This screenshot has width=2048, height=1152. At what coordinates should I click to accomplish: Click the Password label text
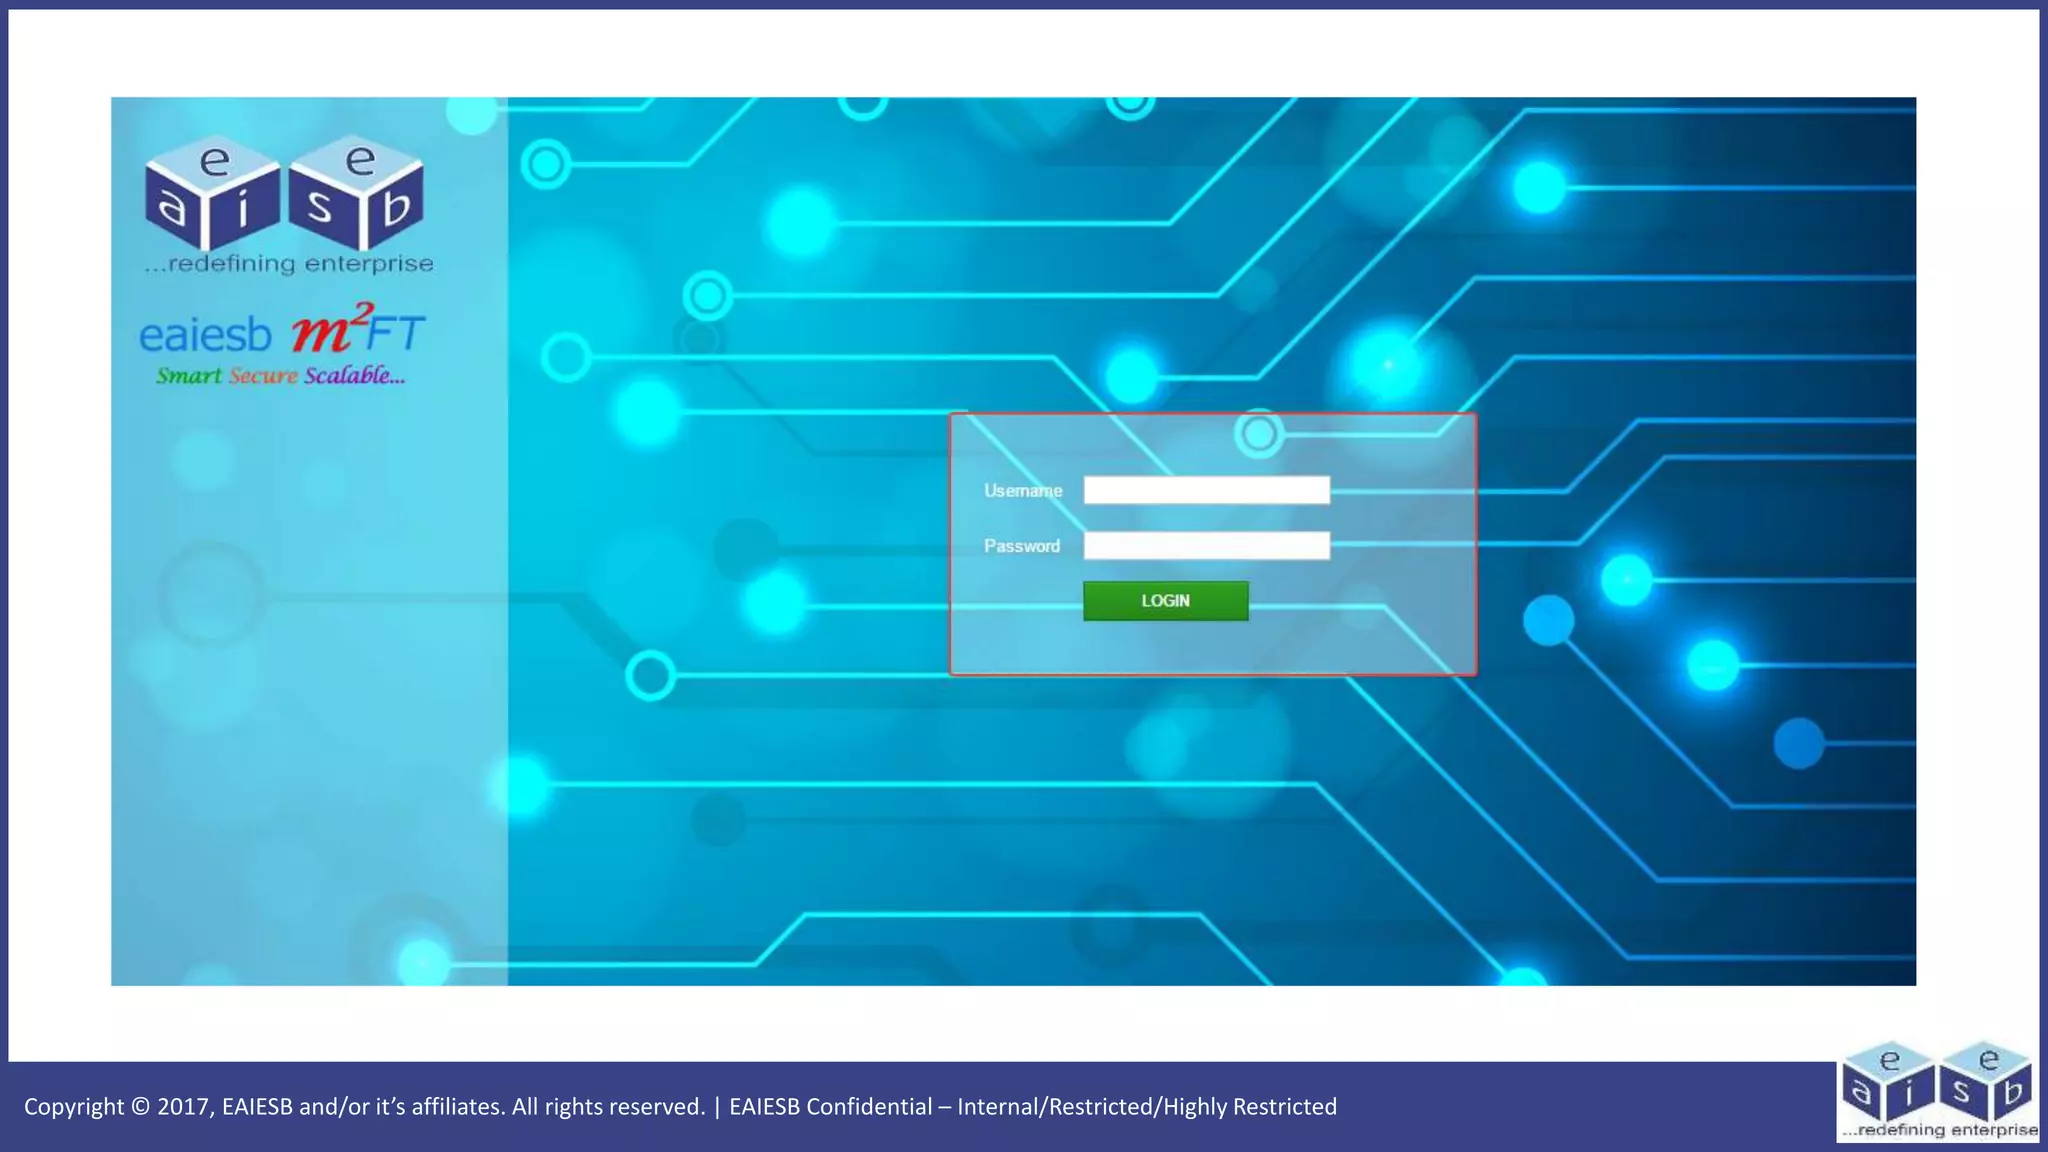click(1021, 546)
